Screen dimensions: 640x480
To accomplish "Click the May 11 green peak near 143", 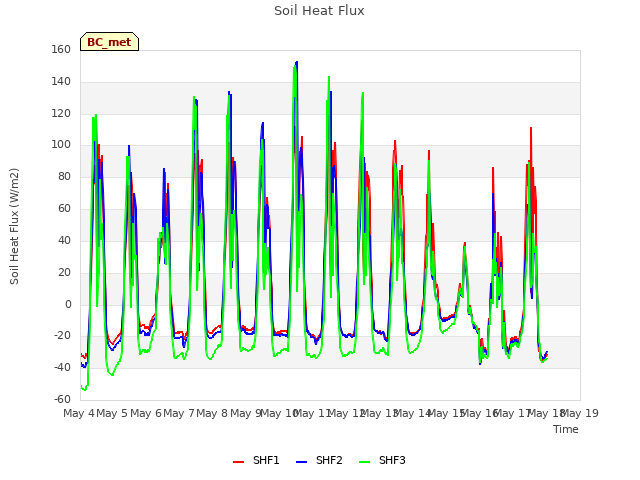I will pos(329,77).
